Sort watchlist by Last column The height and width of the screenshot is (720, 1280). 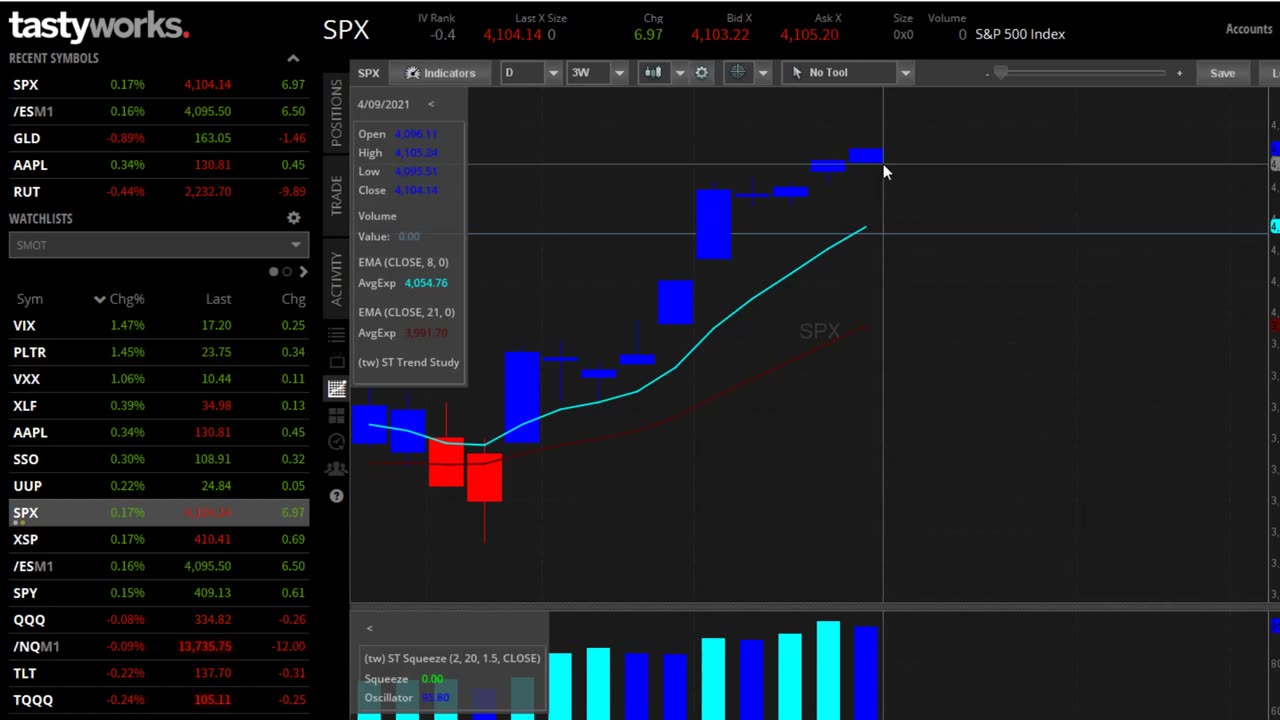[x=218, y=299]
